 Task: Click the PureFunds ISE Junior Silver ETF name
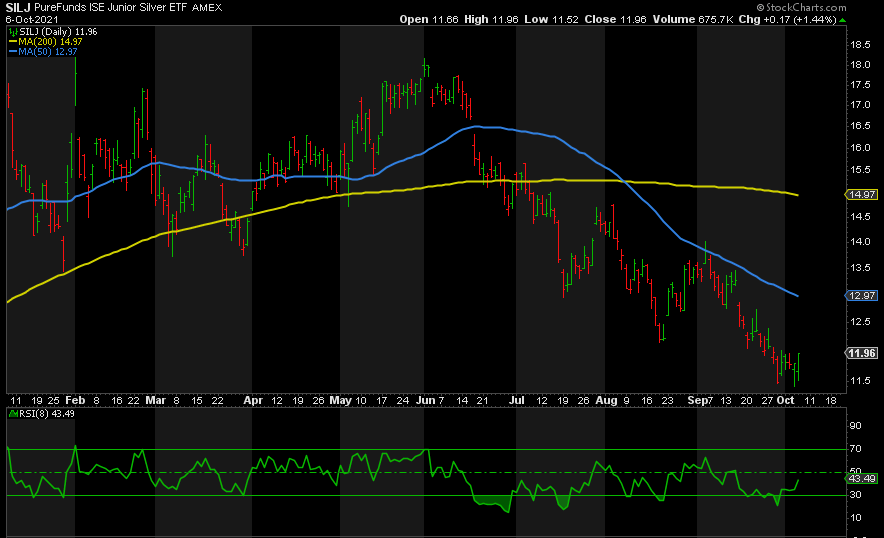(111, 7)
